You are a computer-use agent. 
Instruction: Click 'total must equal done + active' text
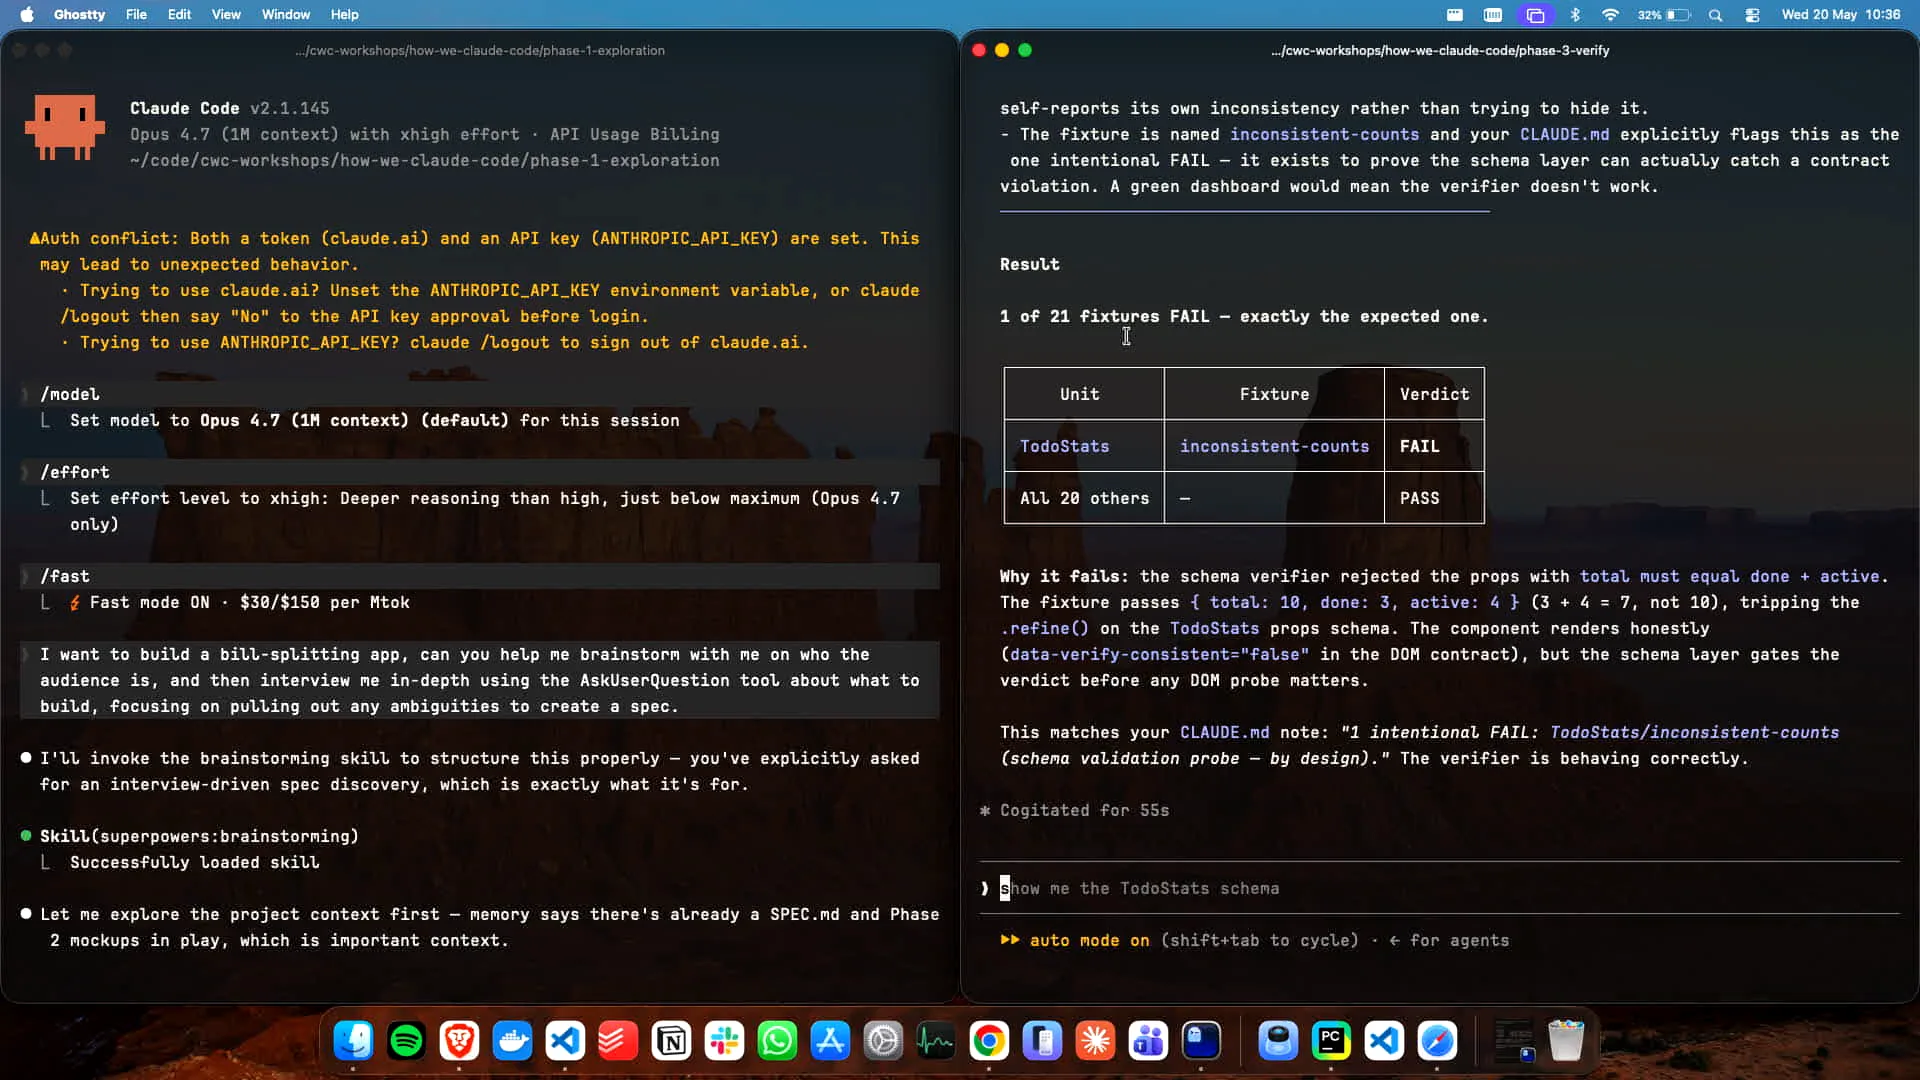[x=1729, y=576]
